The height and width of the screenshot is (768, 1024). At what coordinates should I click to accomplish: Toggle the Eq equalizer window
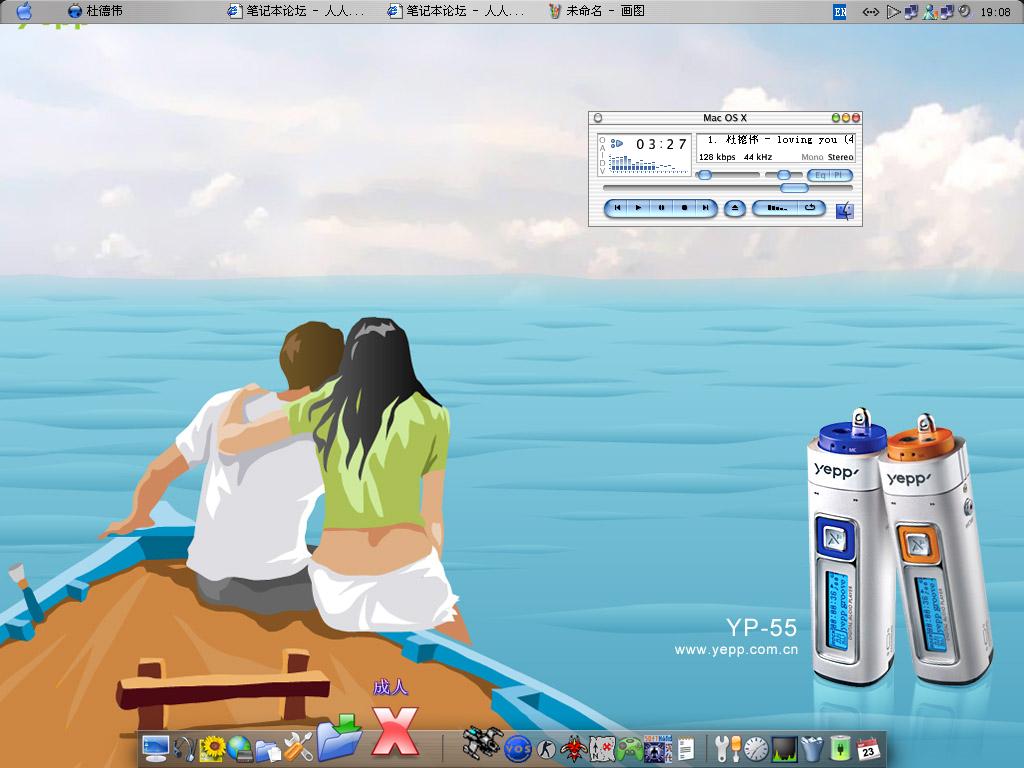click(x=820, y=175)
